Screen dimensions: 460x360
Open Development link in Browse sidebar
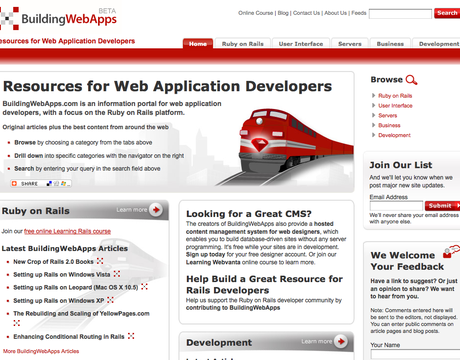coord(394,135)
